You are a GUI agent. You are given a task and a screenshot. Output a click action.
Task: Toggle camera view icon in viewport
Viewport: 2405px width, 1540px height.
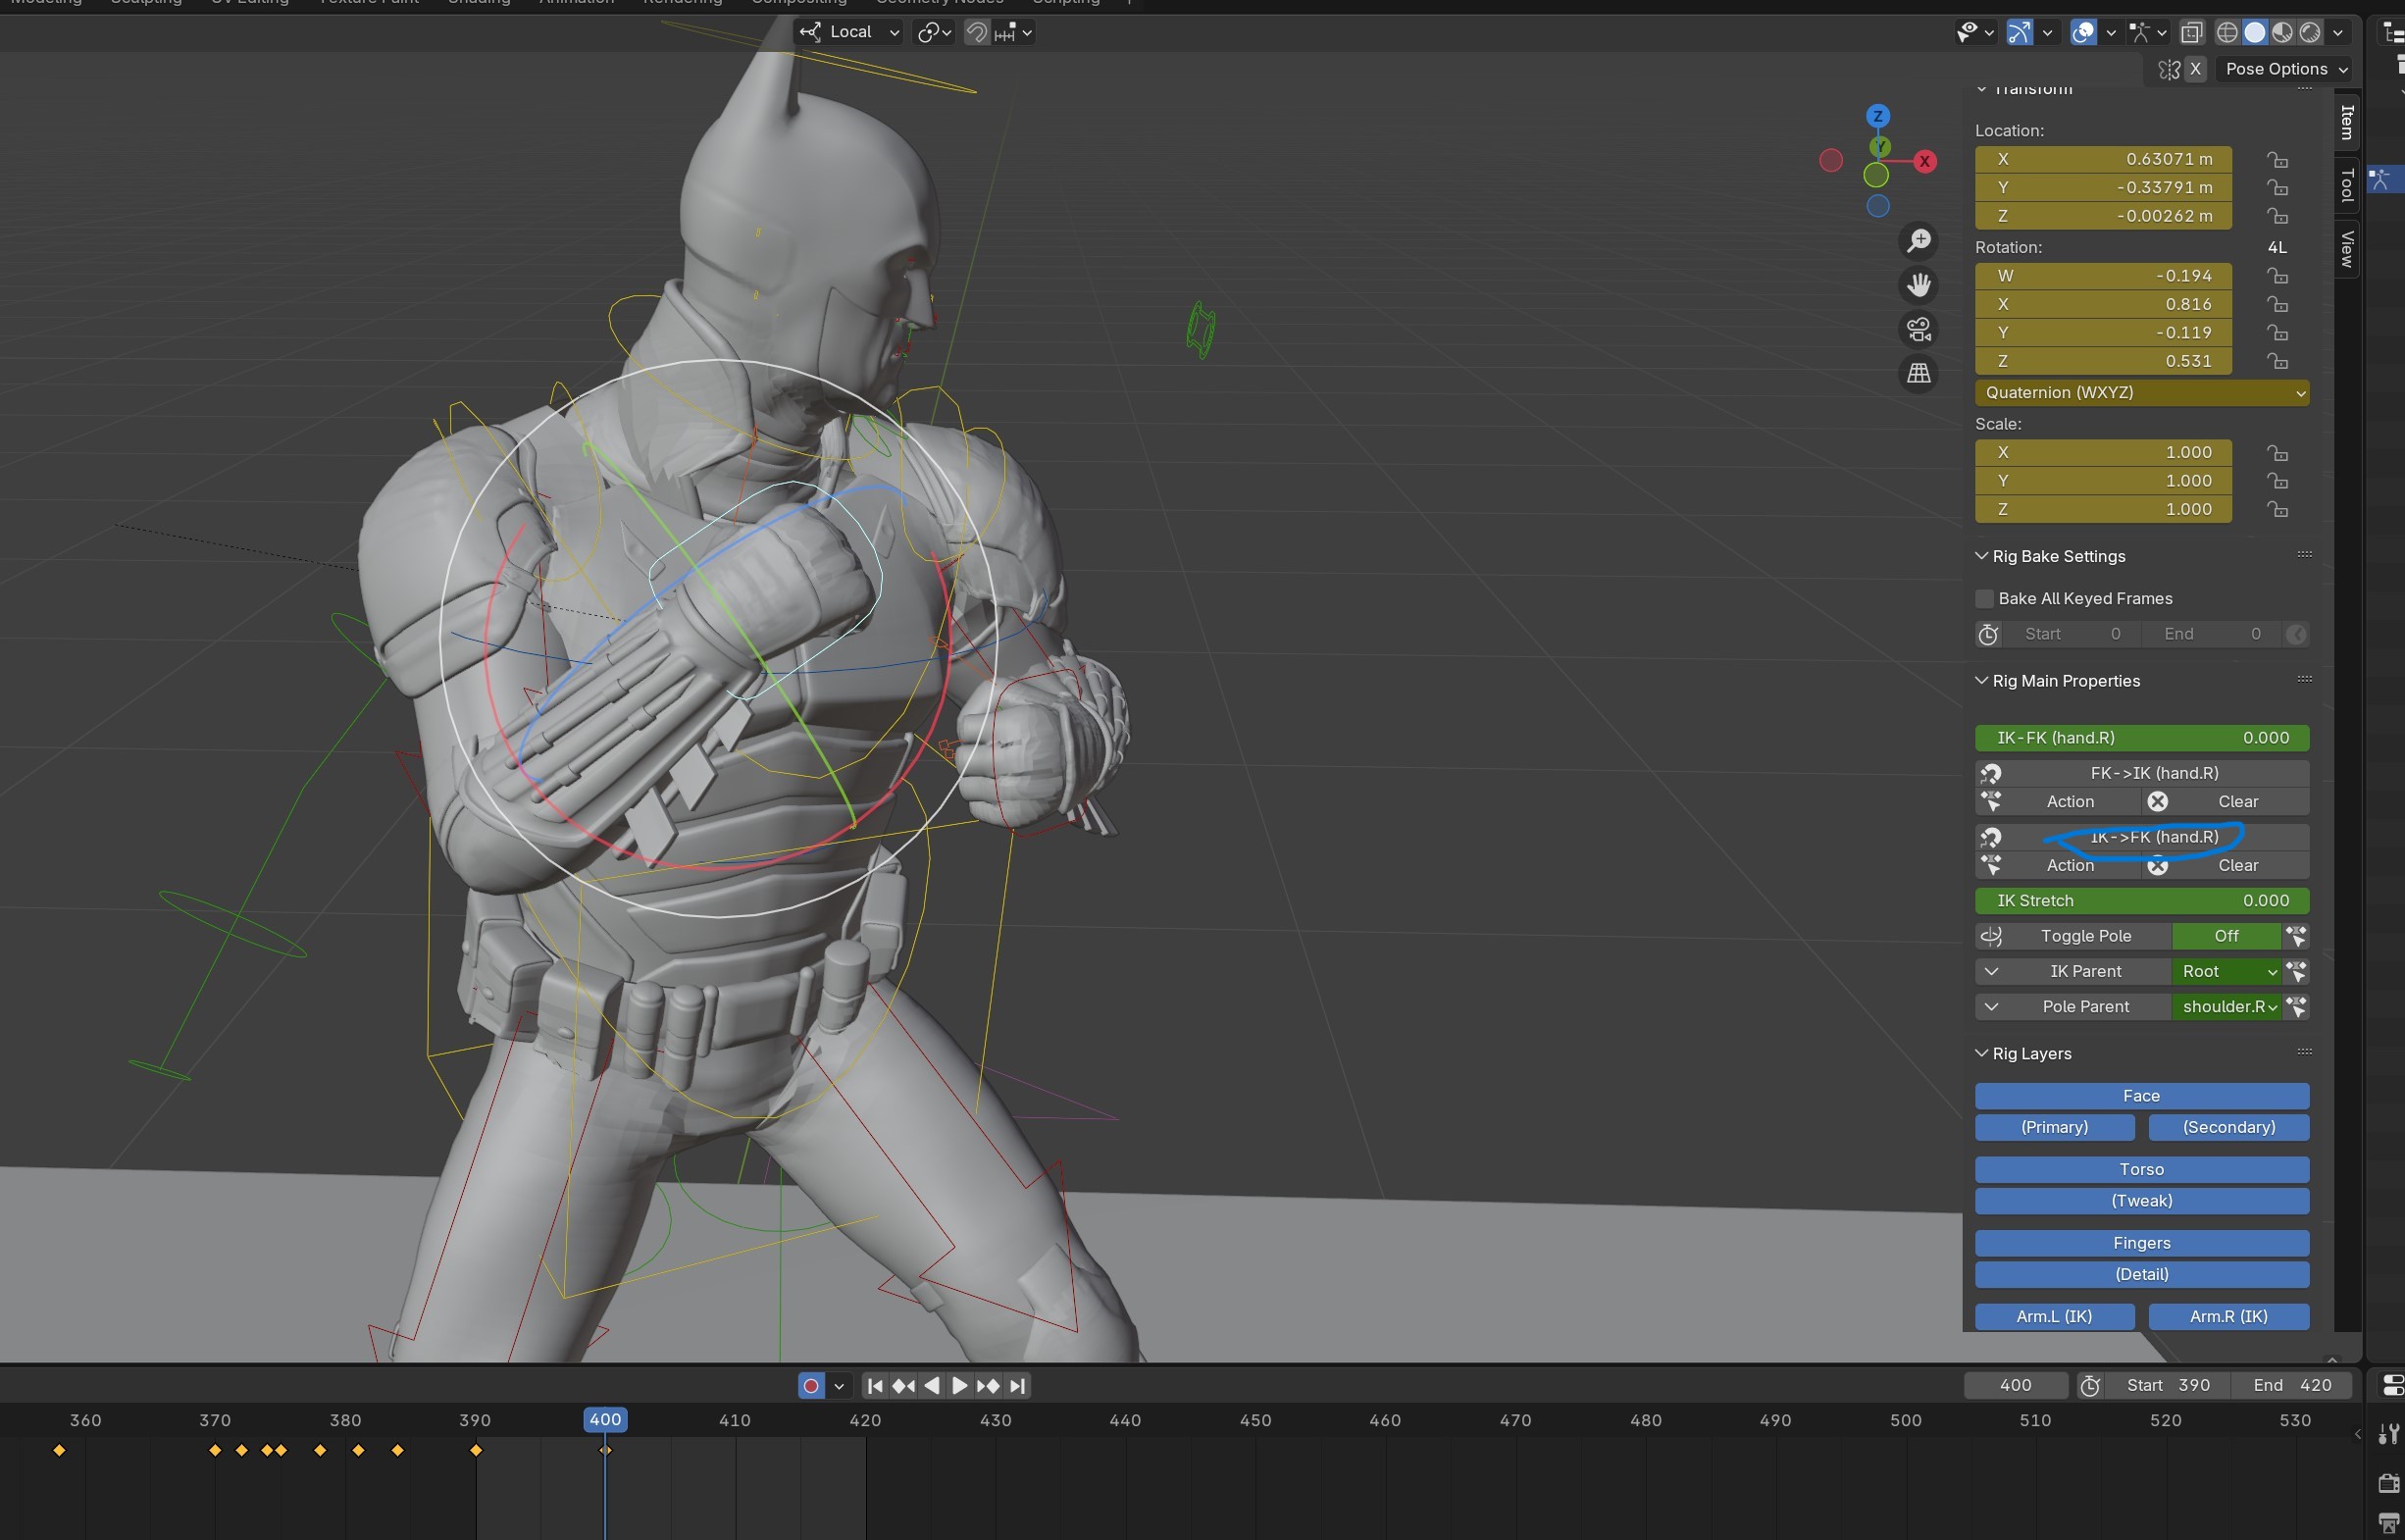click(x=1918, y=330)
